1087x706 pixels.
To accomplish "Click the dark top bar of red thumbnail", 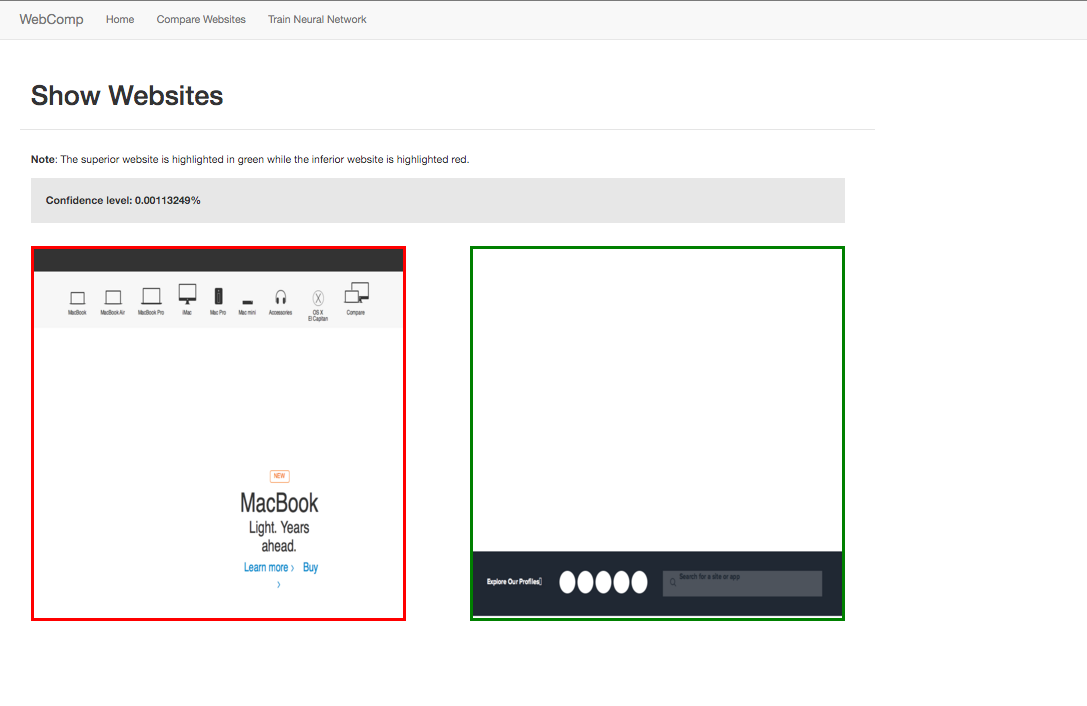I will (x=218, y=261).
